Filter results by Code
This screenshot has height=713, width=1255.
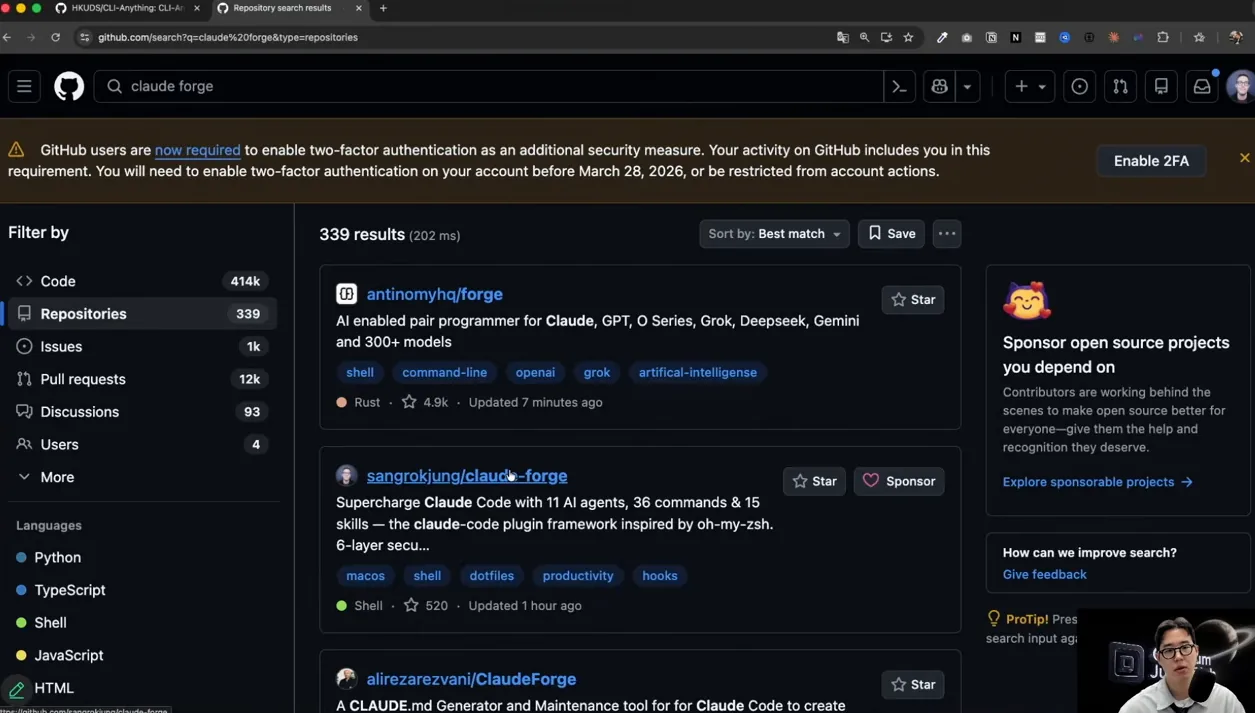(x=142, y=281)
